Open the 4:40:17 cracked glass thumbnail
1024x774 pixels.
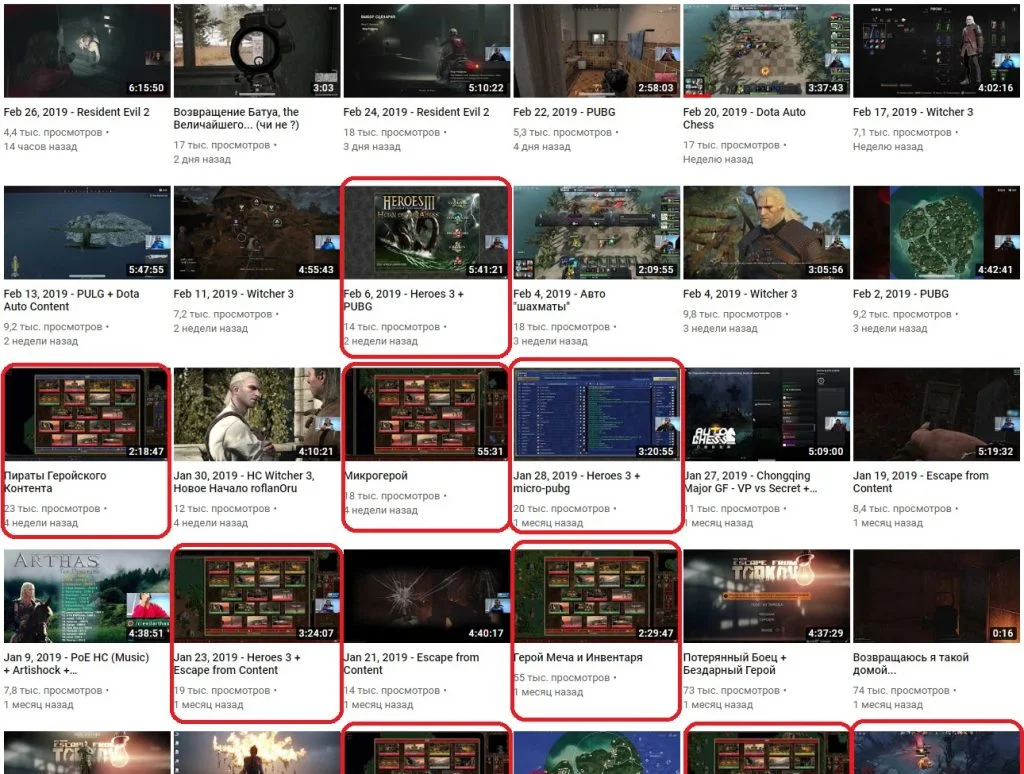tap(426, 596)
